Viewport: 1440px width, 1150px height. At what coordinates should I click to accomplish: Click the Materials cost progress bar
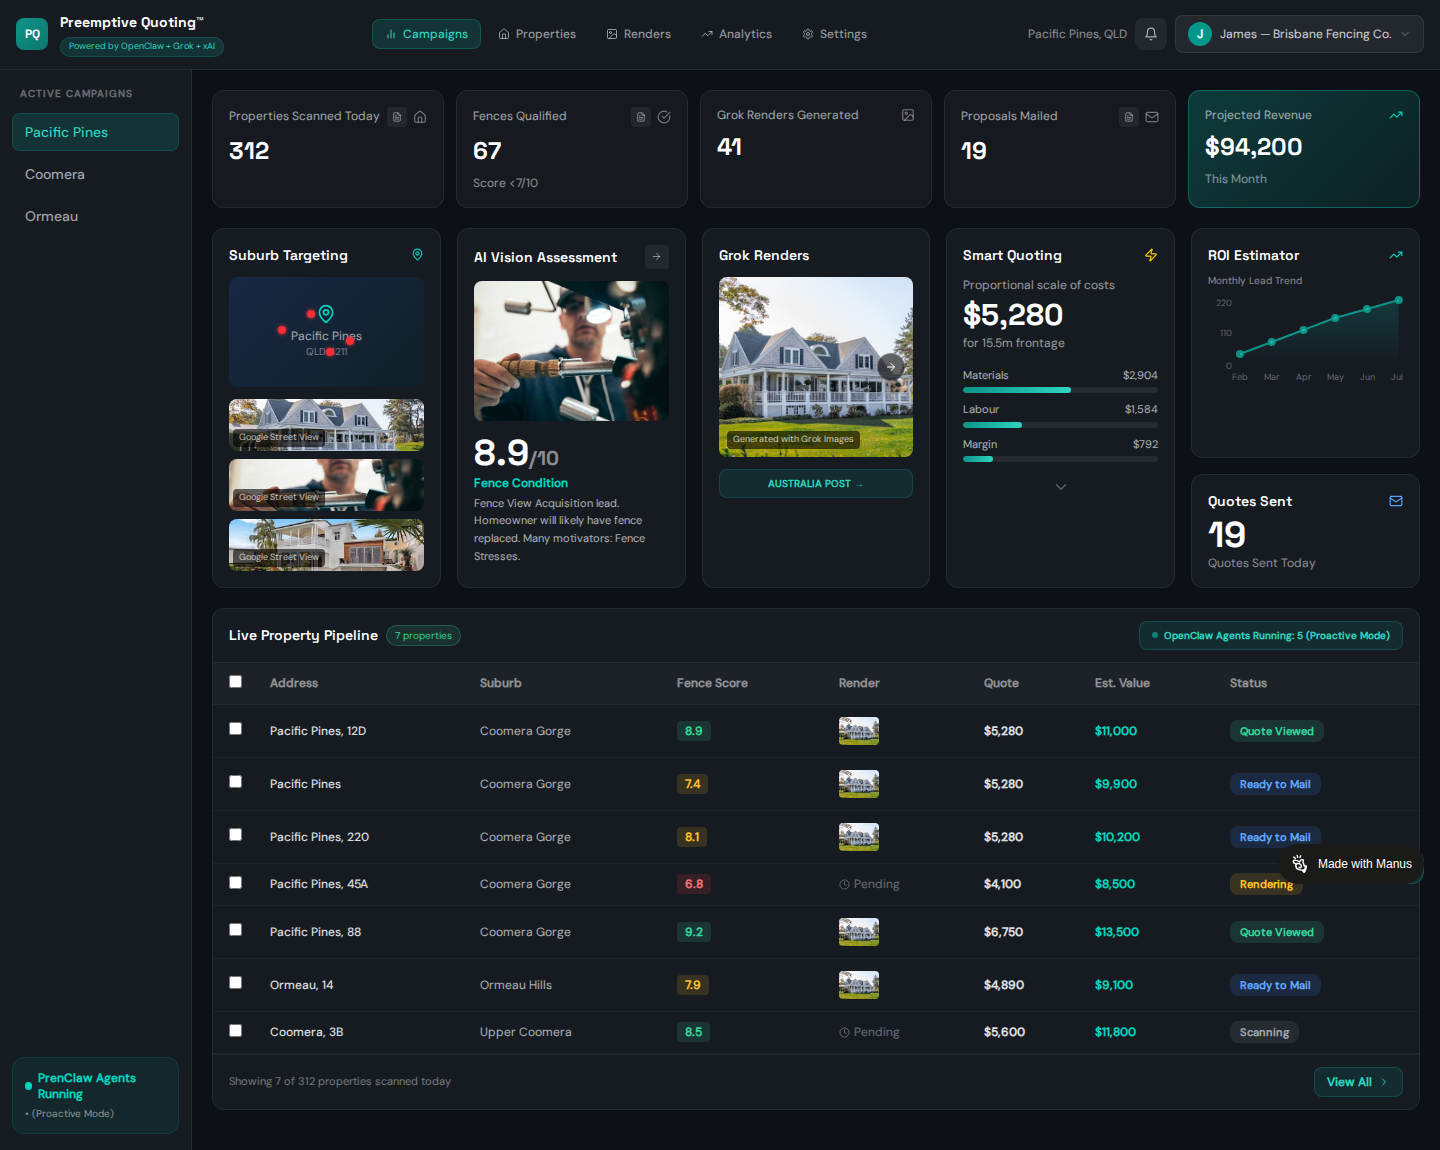pyautogui.click(x=1060, y=390)
